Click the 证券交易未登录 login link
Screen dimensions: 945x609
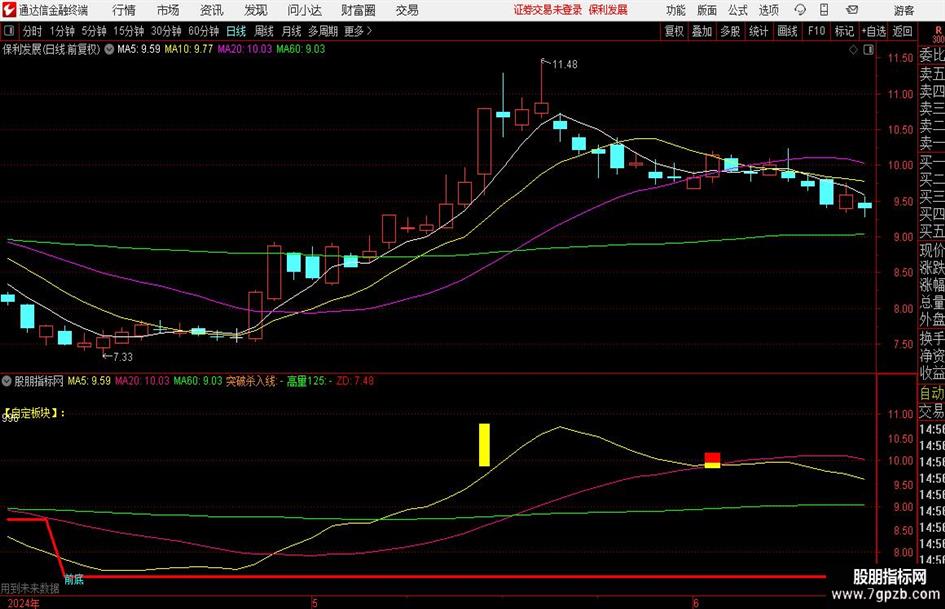pyautogui.click(x=548, y=10)
